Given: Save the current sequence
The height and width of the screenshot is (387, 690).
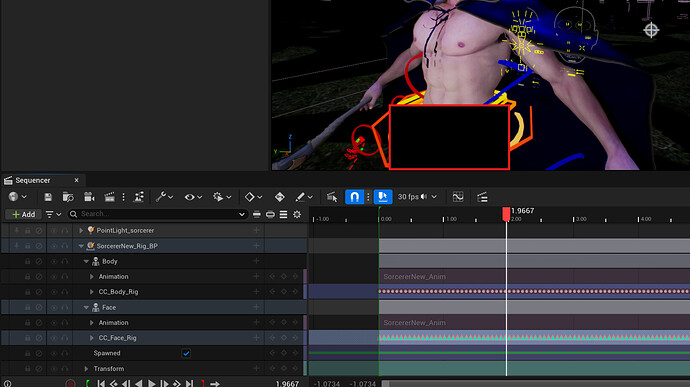Looking at the screenshot, I should [48, 197].
